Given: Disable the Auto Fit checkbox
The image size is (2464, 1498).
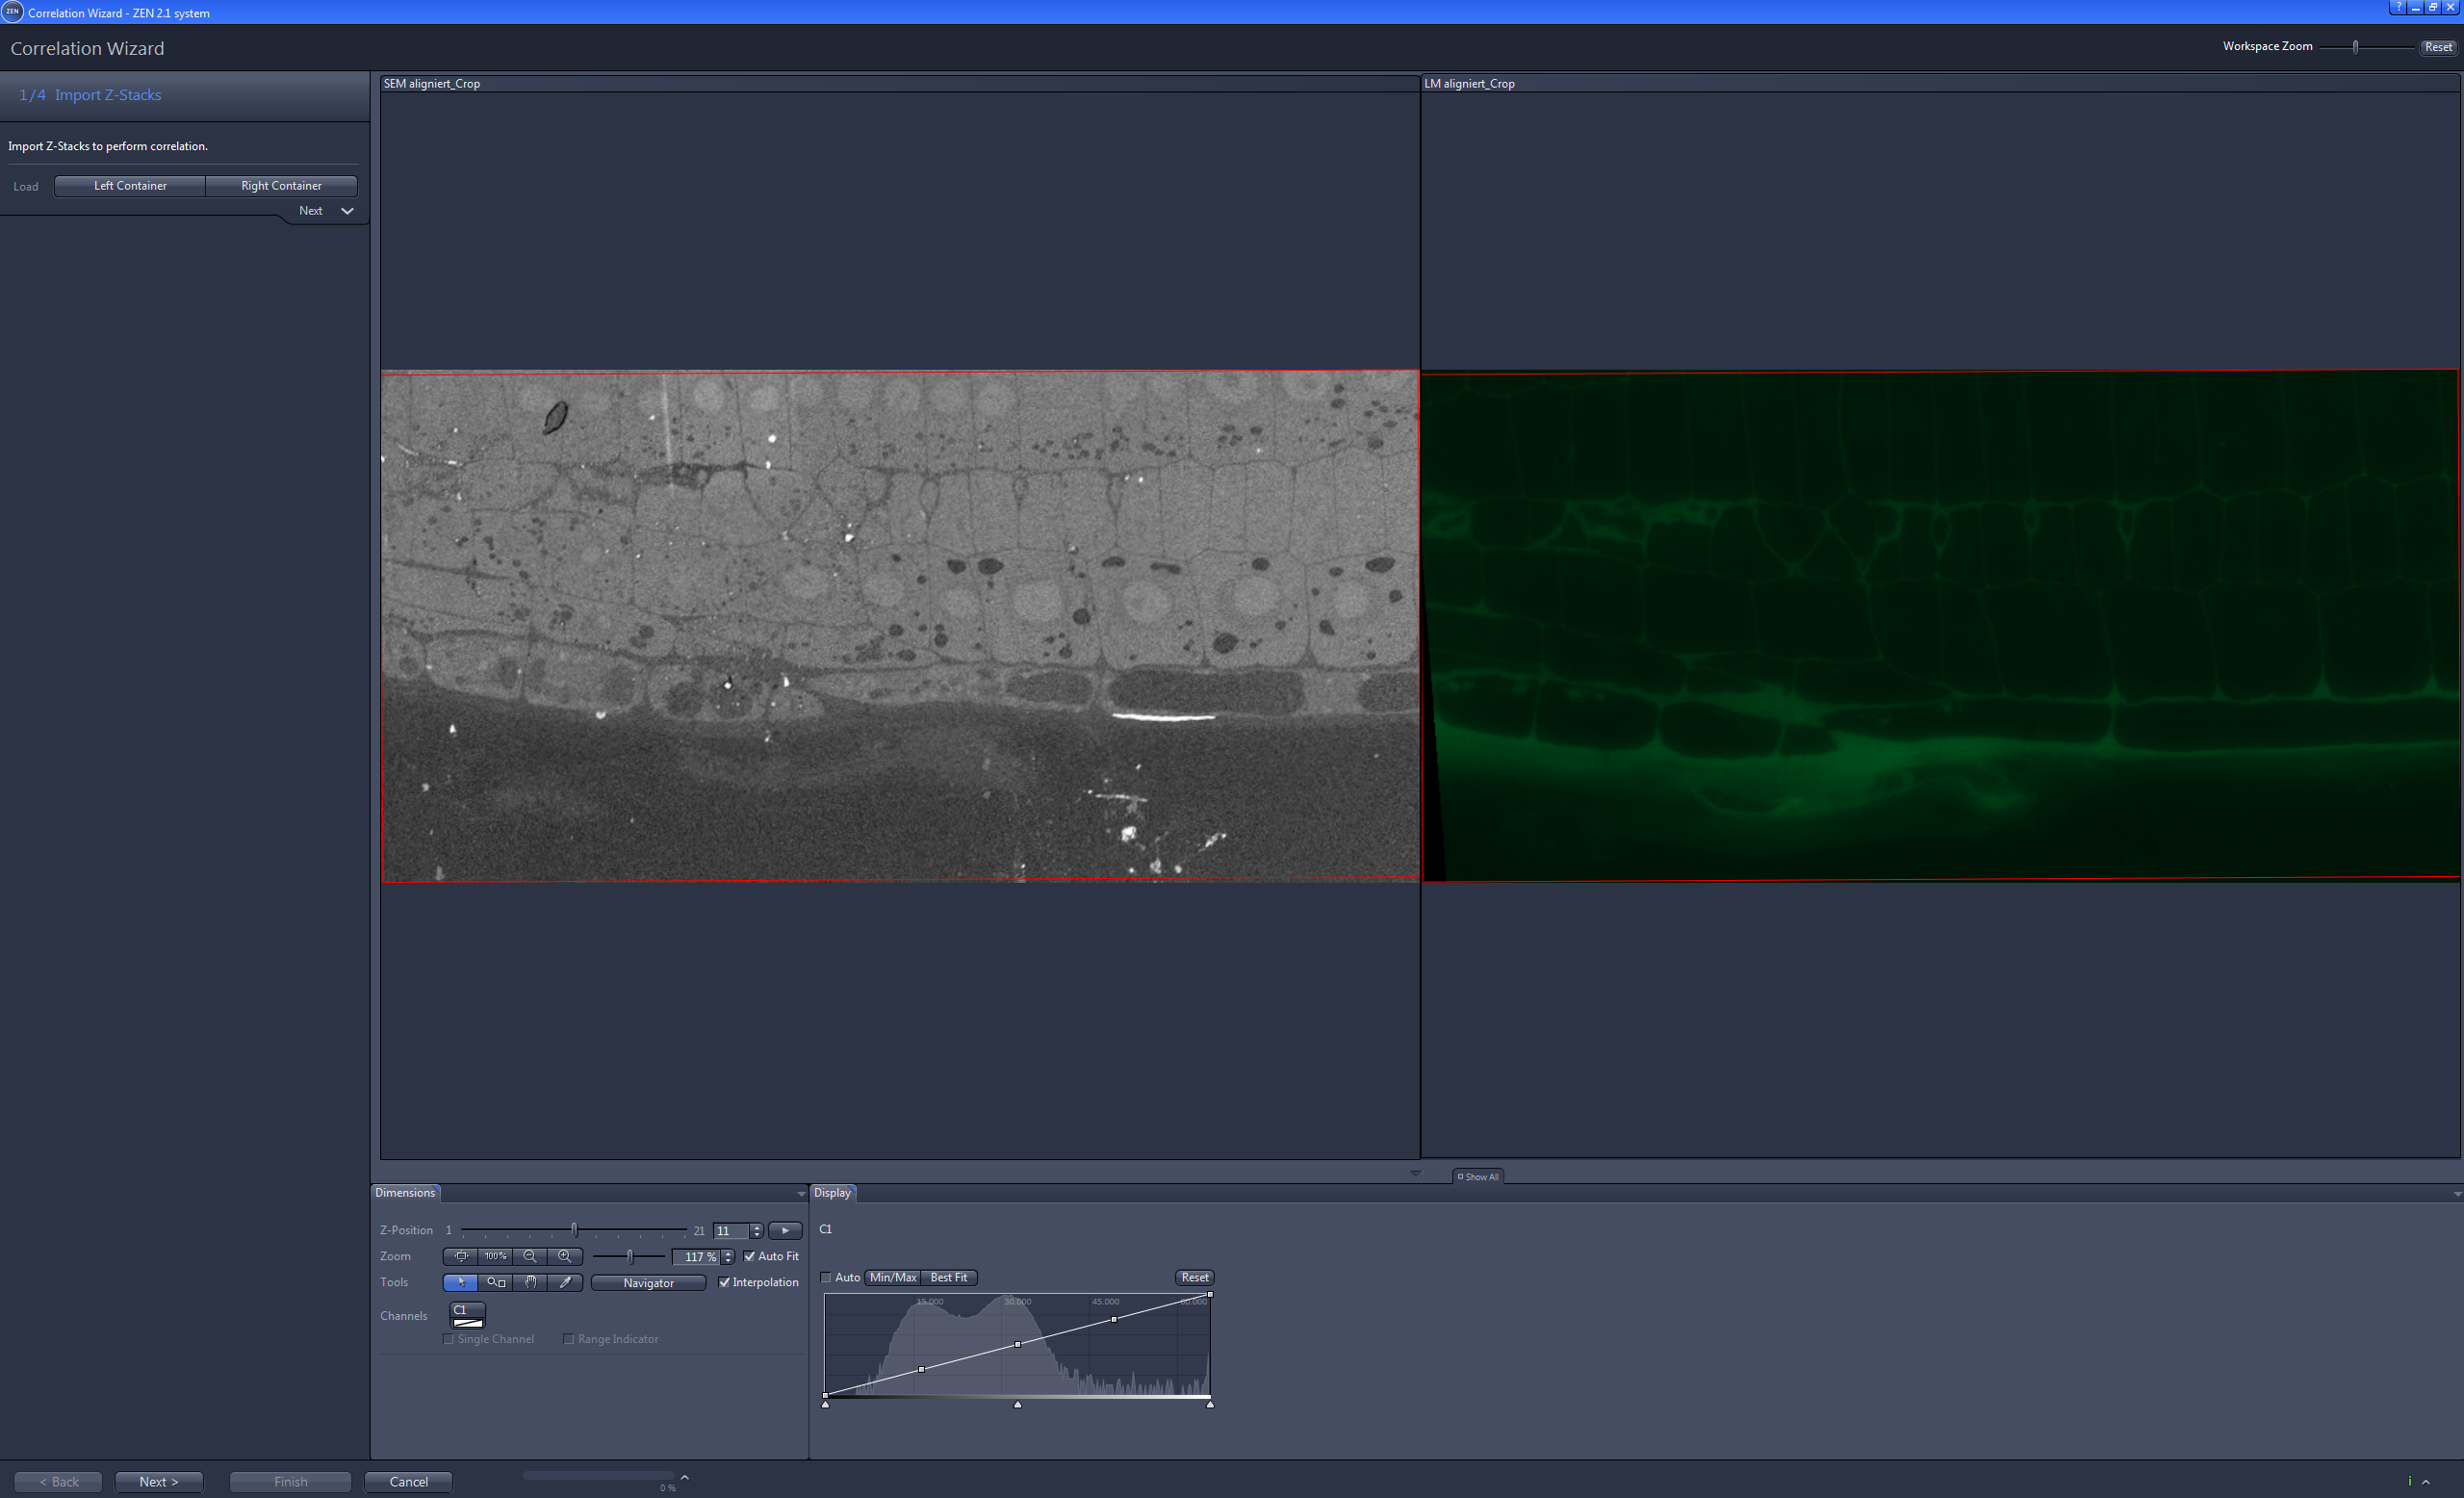Looking at the screenshot, I should click(750, 1256).
